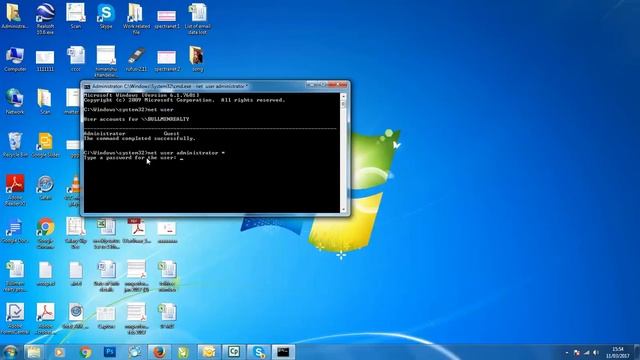Viewport: 640px width, 360px height.
Task: Open the song folder icon
Action: coord(197,59)
